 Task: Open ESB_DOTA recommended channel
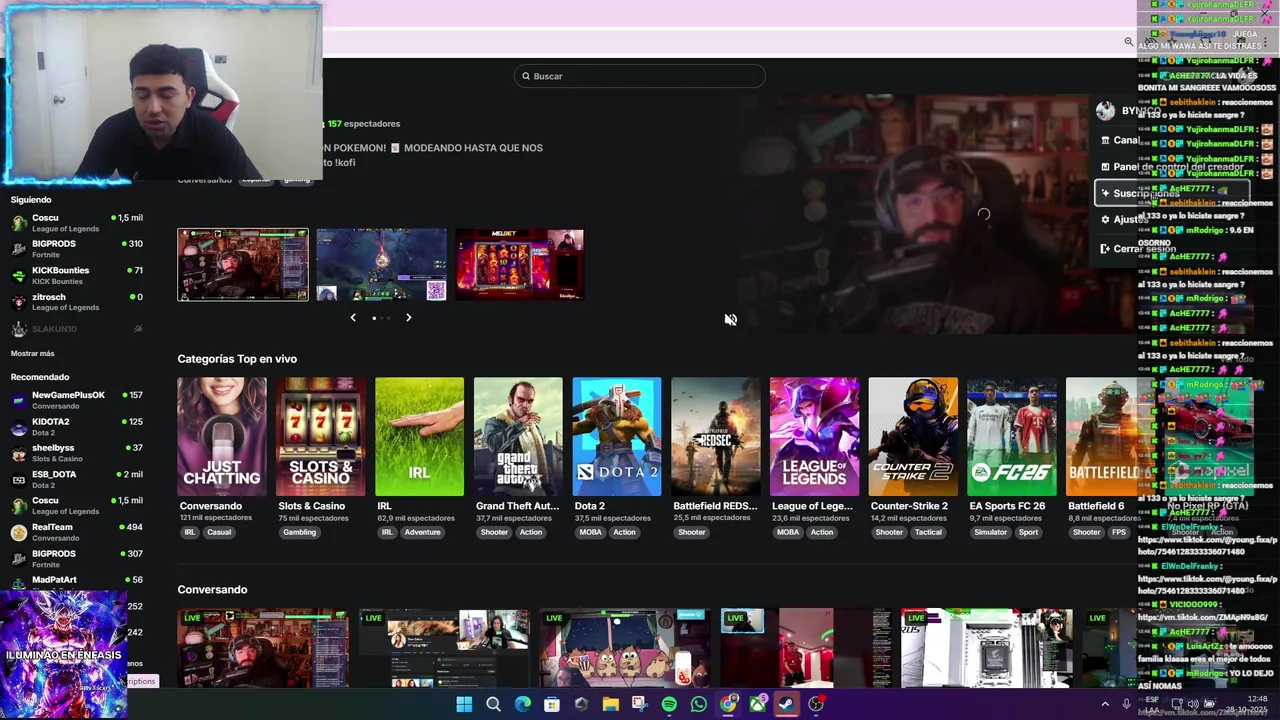[x=77, y=479]
